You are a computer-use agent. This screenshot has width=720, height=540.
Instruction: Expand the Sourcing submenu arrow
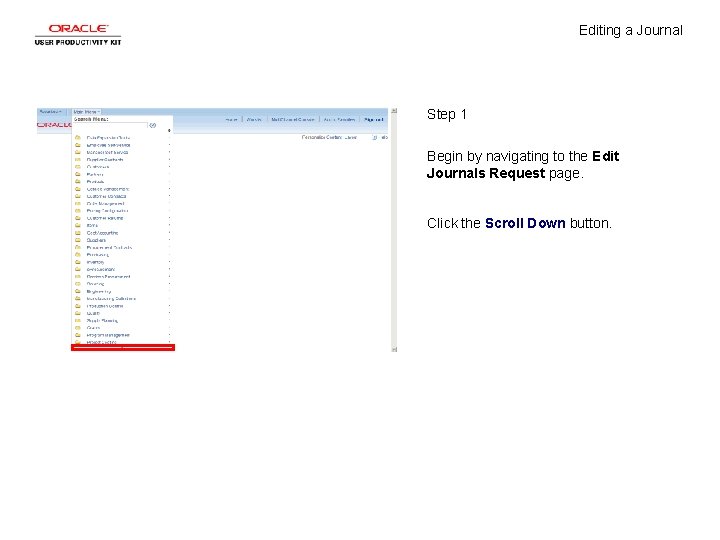169,284
